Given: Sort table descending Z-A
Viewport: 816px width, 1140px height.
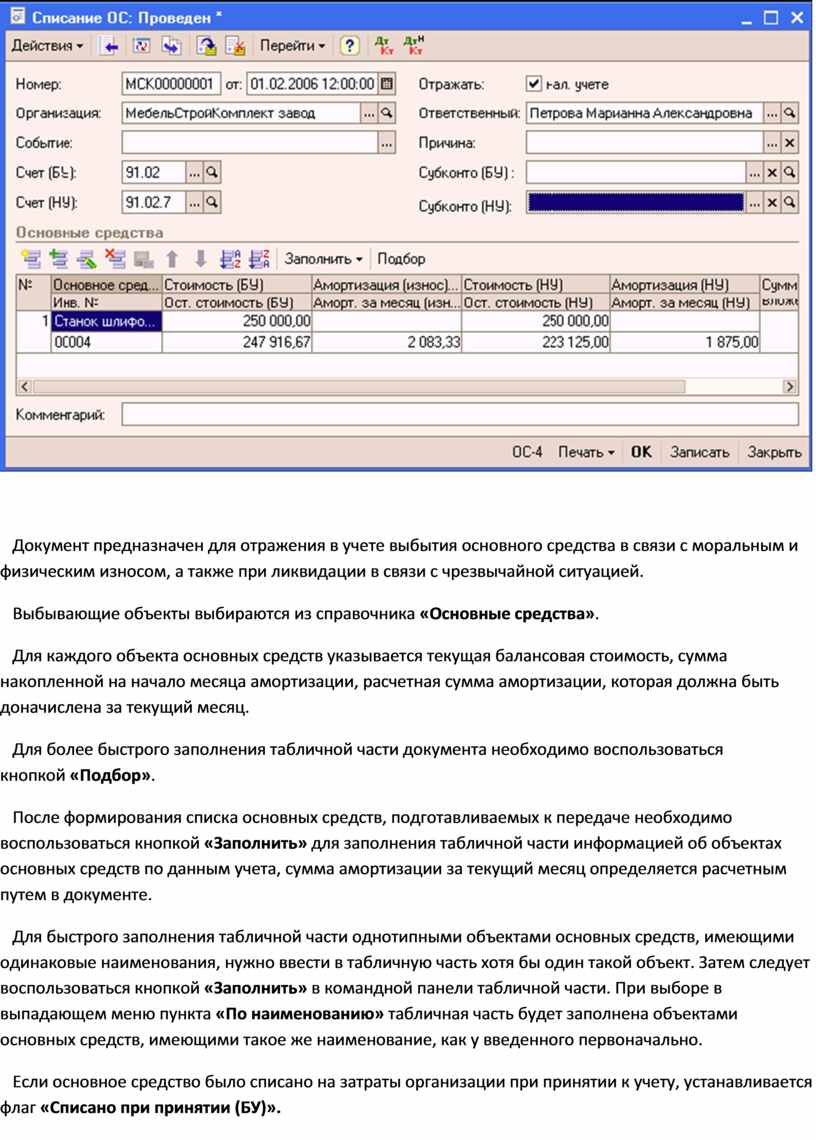Looking at the screenshot, I should pos(259,259).
